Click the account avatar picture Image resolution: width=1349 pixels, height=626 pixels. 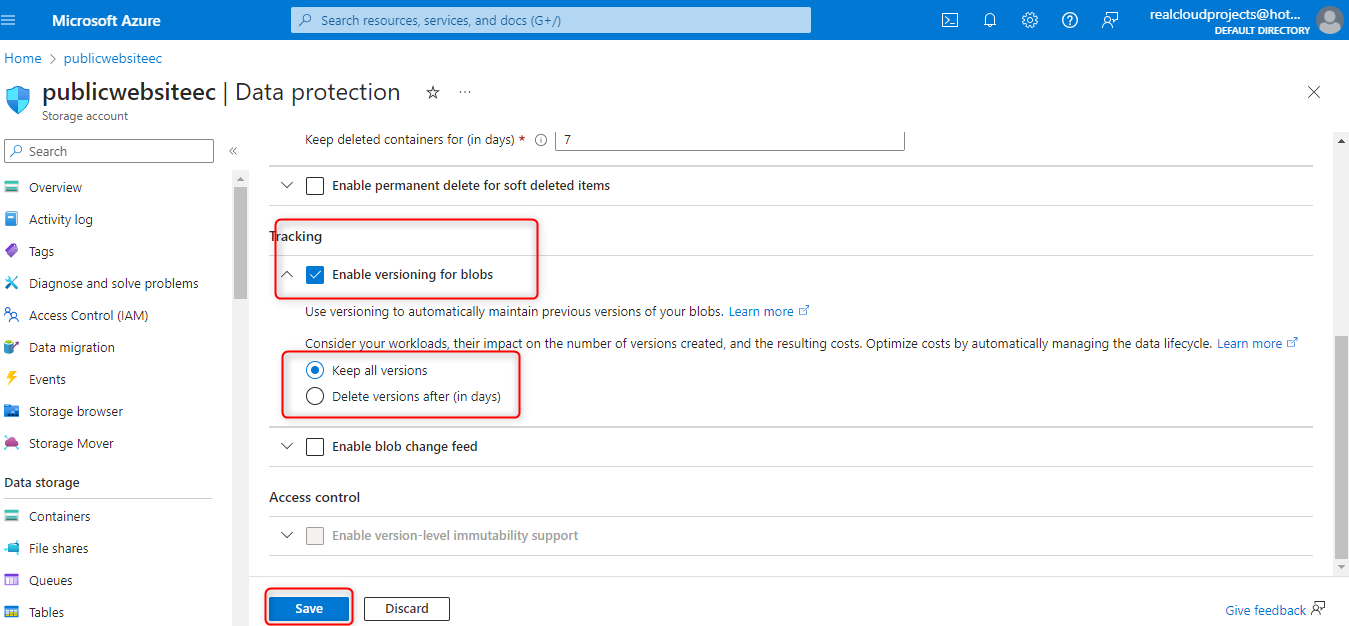pyautogui.click(x=1329, y=20)
